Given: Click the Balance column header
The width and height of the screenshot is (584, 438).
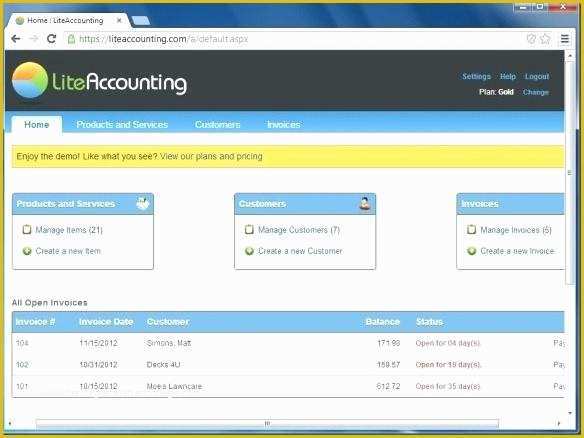Looking at the screenshot, I should [x=383, y=322].
